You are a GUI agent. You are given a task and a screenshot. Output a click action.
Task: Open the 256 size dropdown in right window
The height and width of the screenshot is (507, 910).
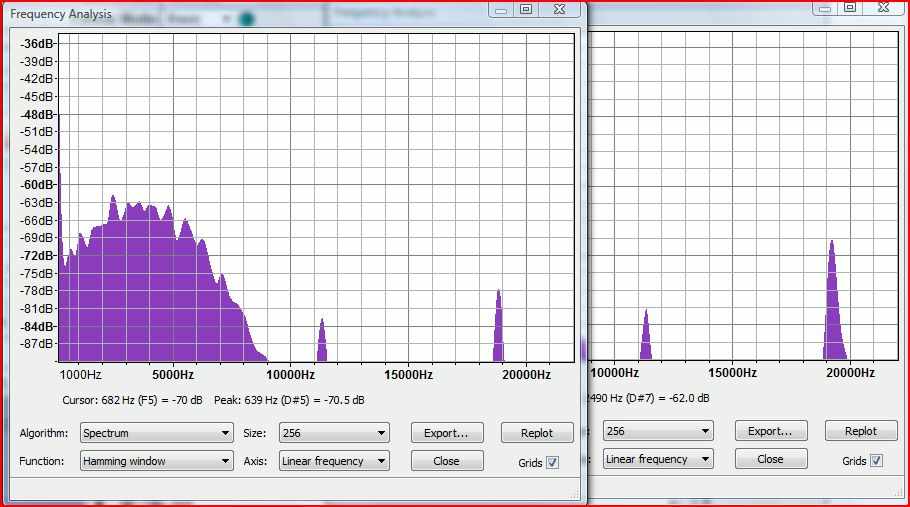coord(658,431)
